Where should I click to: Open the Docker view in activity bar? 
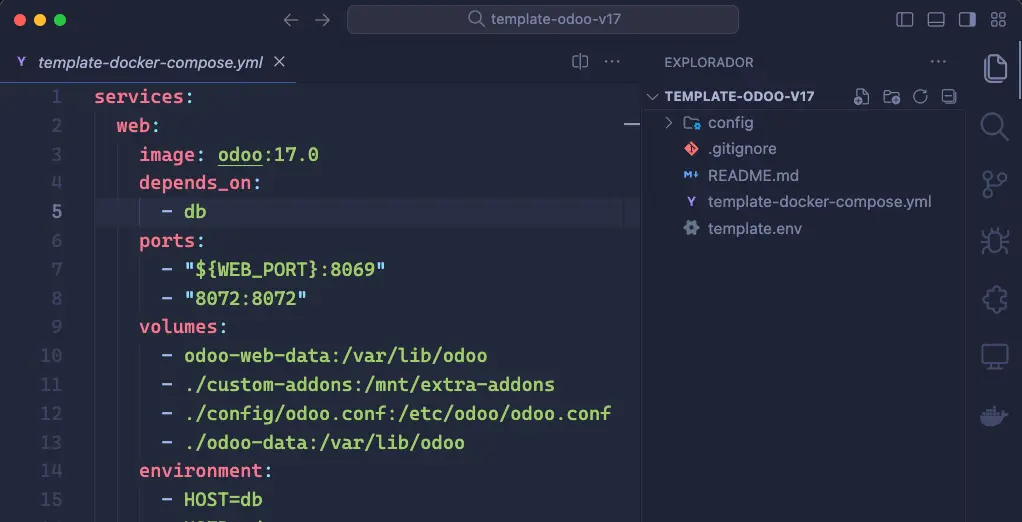point(995,416)
